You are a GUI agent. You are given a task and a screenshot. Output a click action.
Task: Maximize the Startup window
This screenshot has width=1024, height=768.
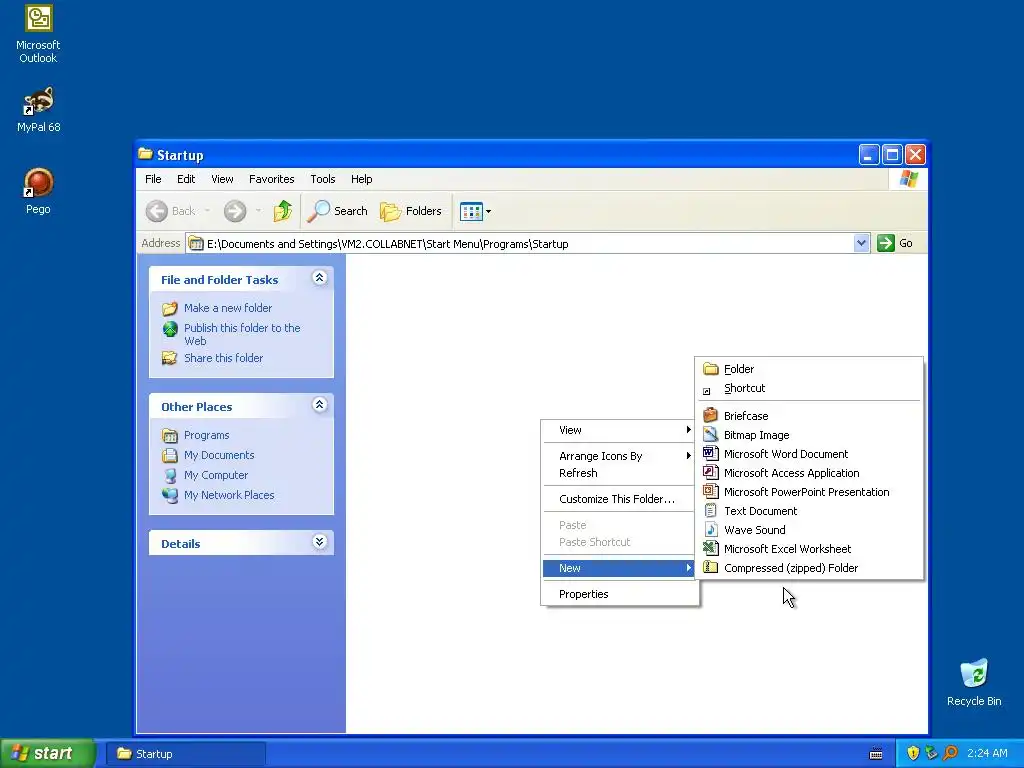[x=892, y=155]
